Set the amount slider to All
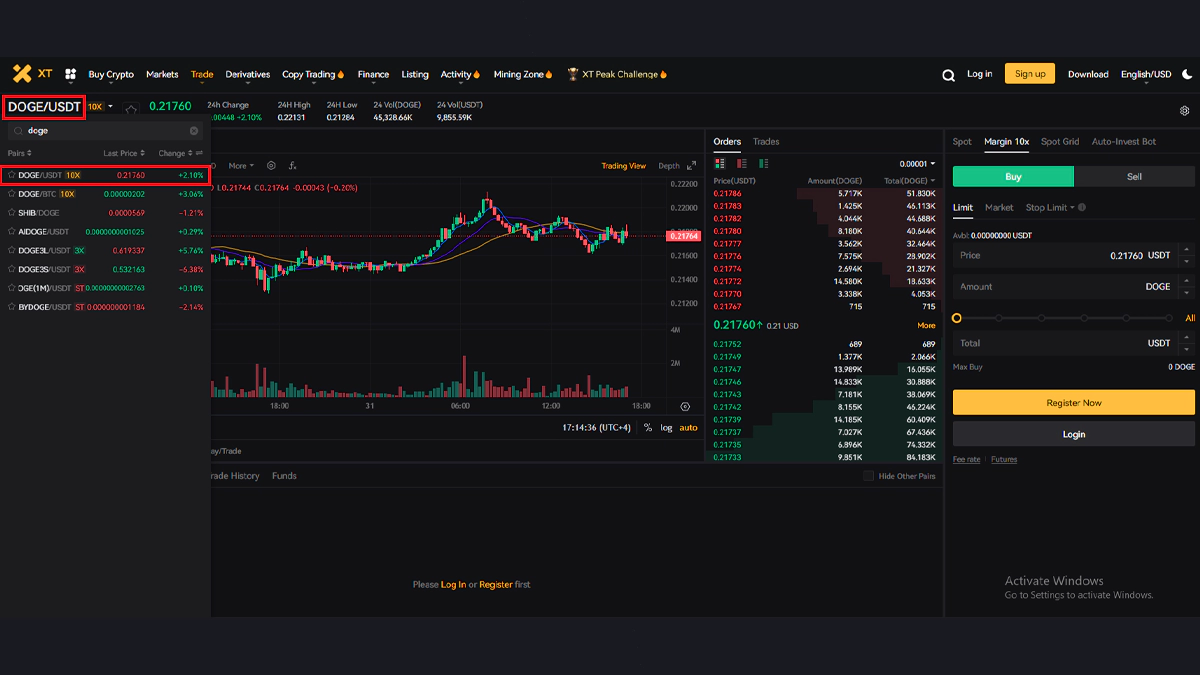Screen dimensions: 1200x675 tap(1190, 318)
